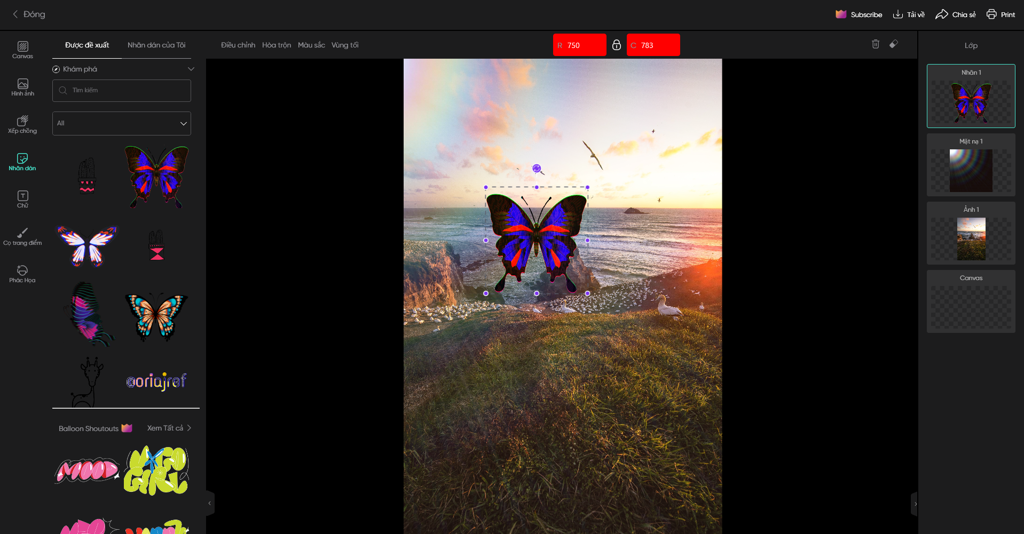Select the purple text sticker

(156, 381)
